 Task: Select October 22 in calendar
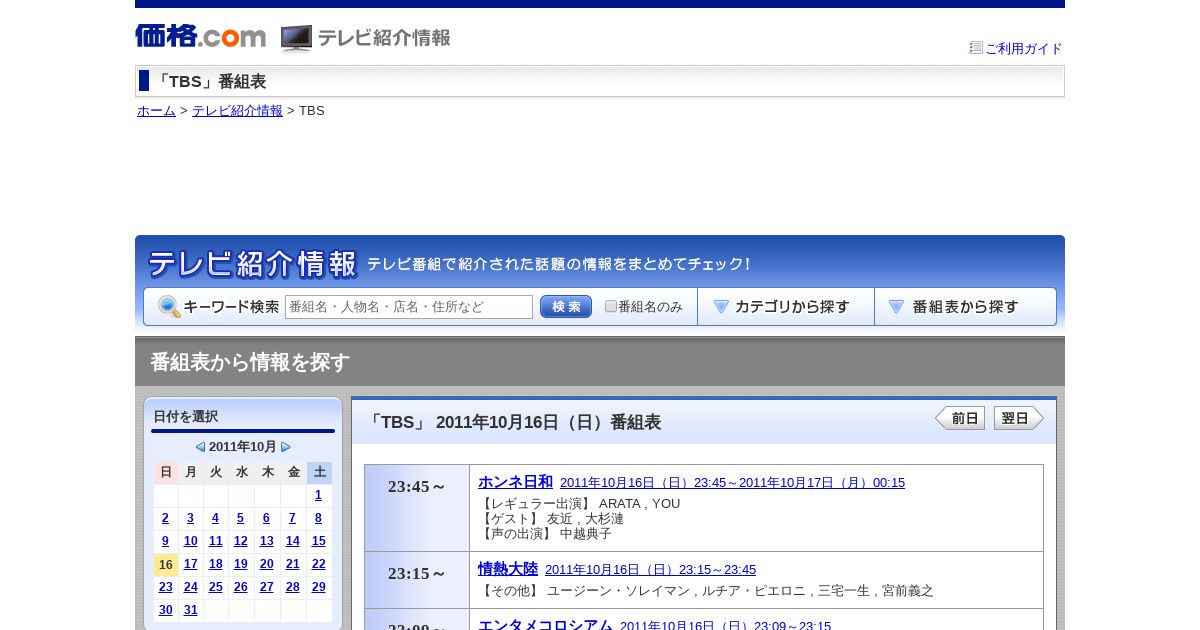(x=318, y=564)
